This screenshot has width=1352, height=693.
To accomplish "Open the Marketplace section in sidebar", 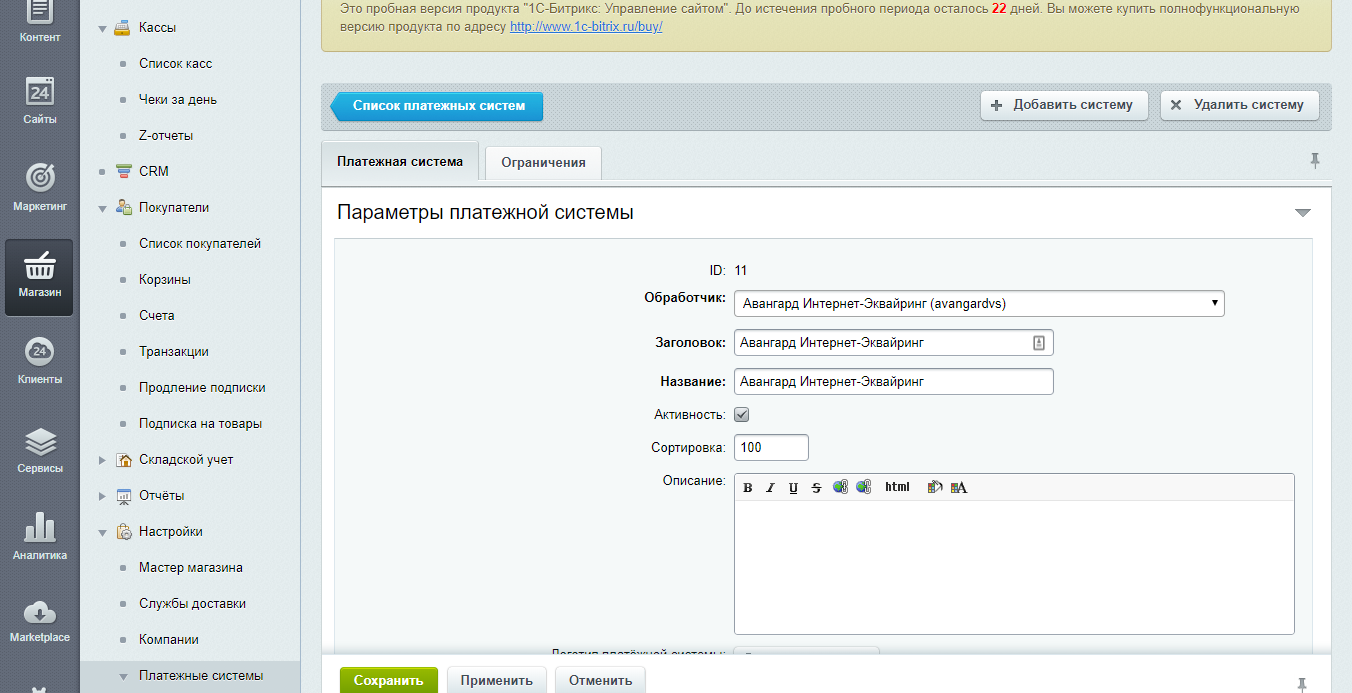I will click(40, 621).
